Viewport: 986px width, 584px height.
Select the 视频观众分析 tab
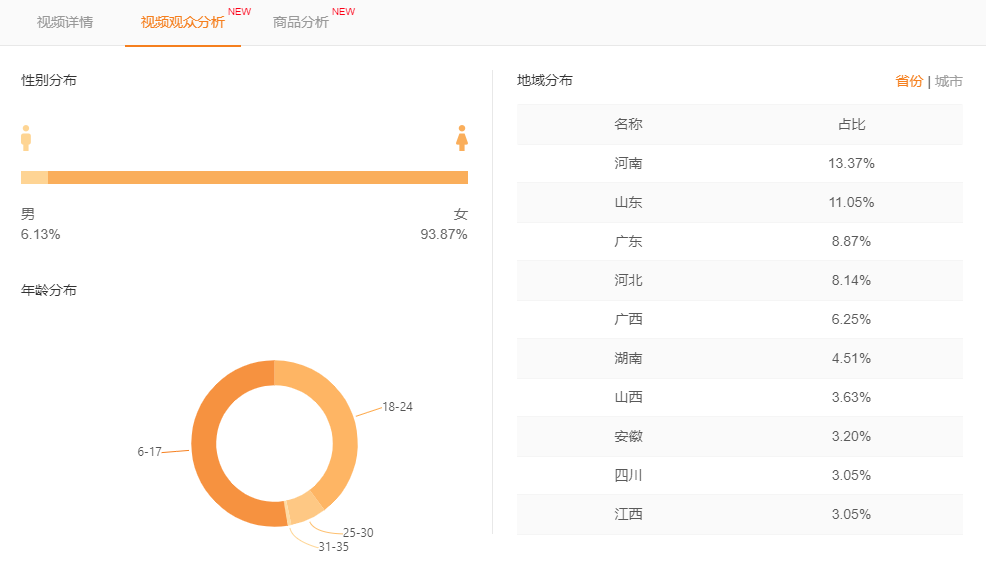click(183, 22)
